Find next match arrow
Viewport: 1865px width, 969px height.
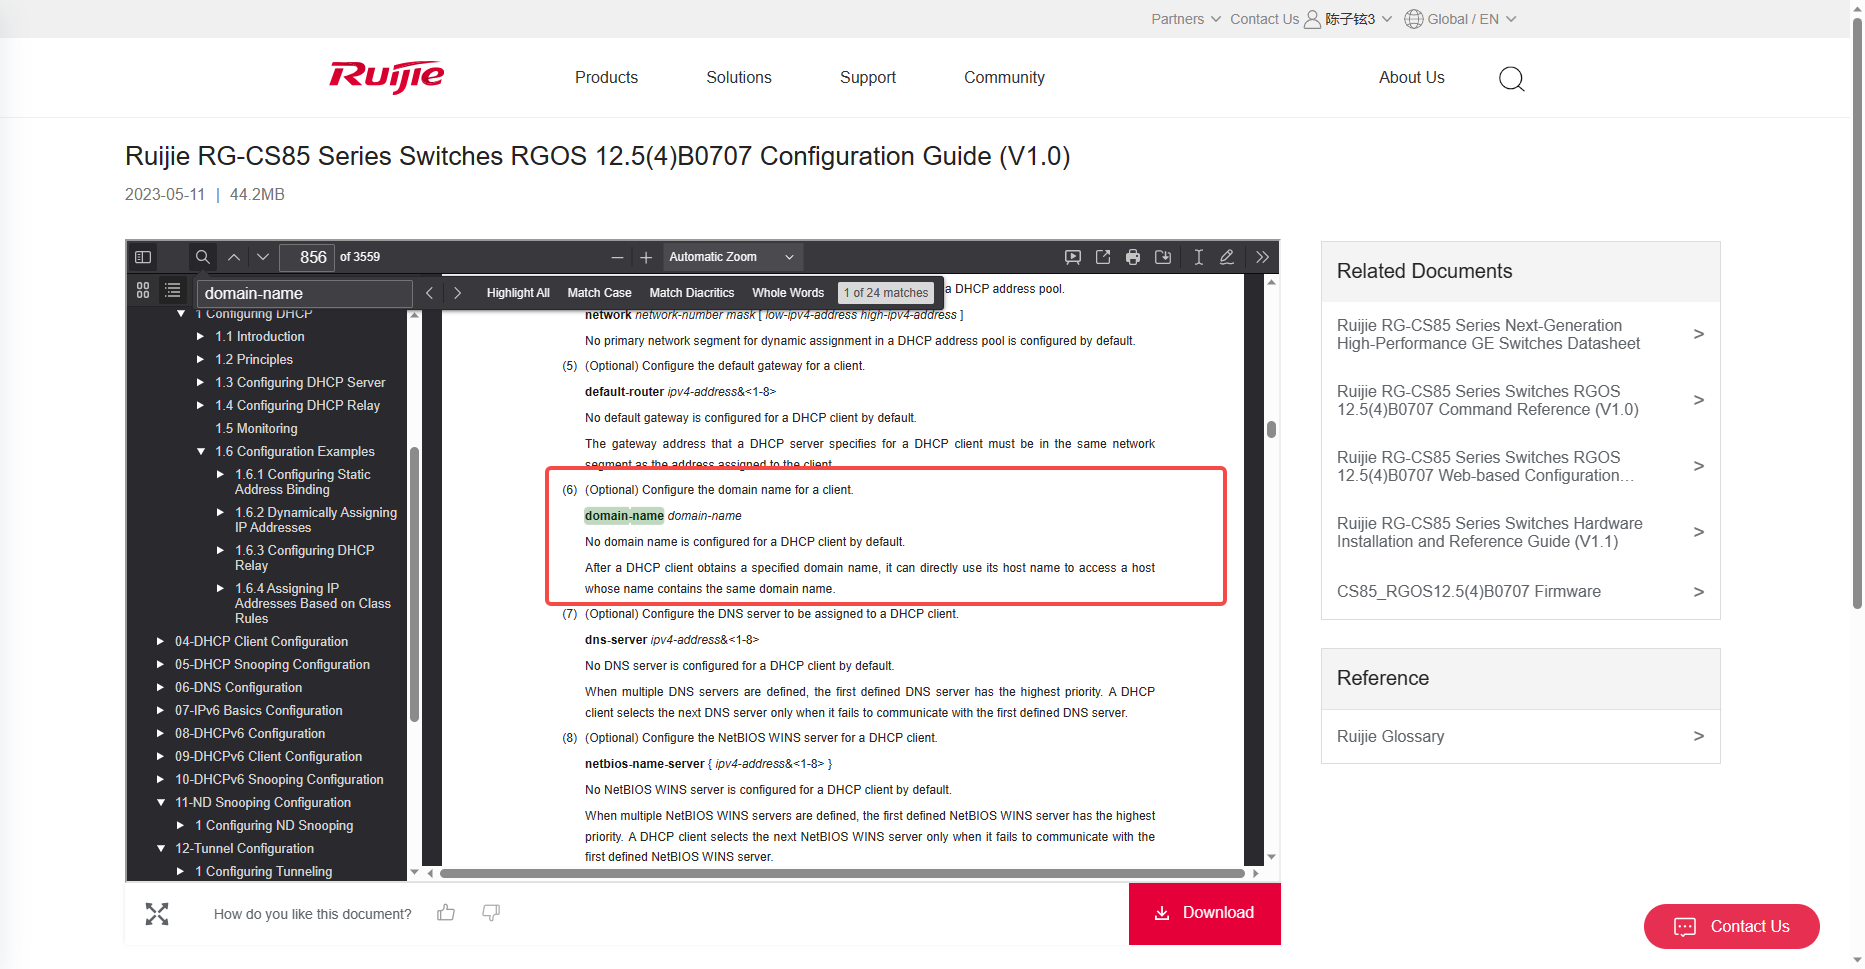457,293
